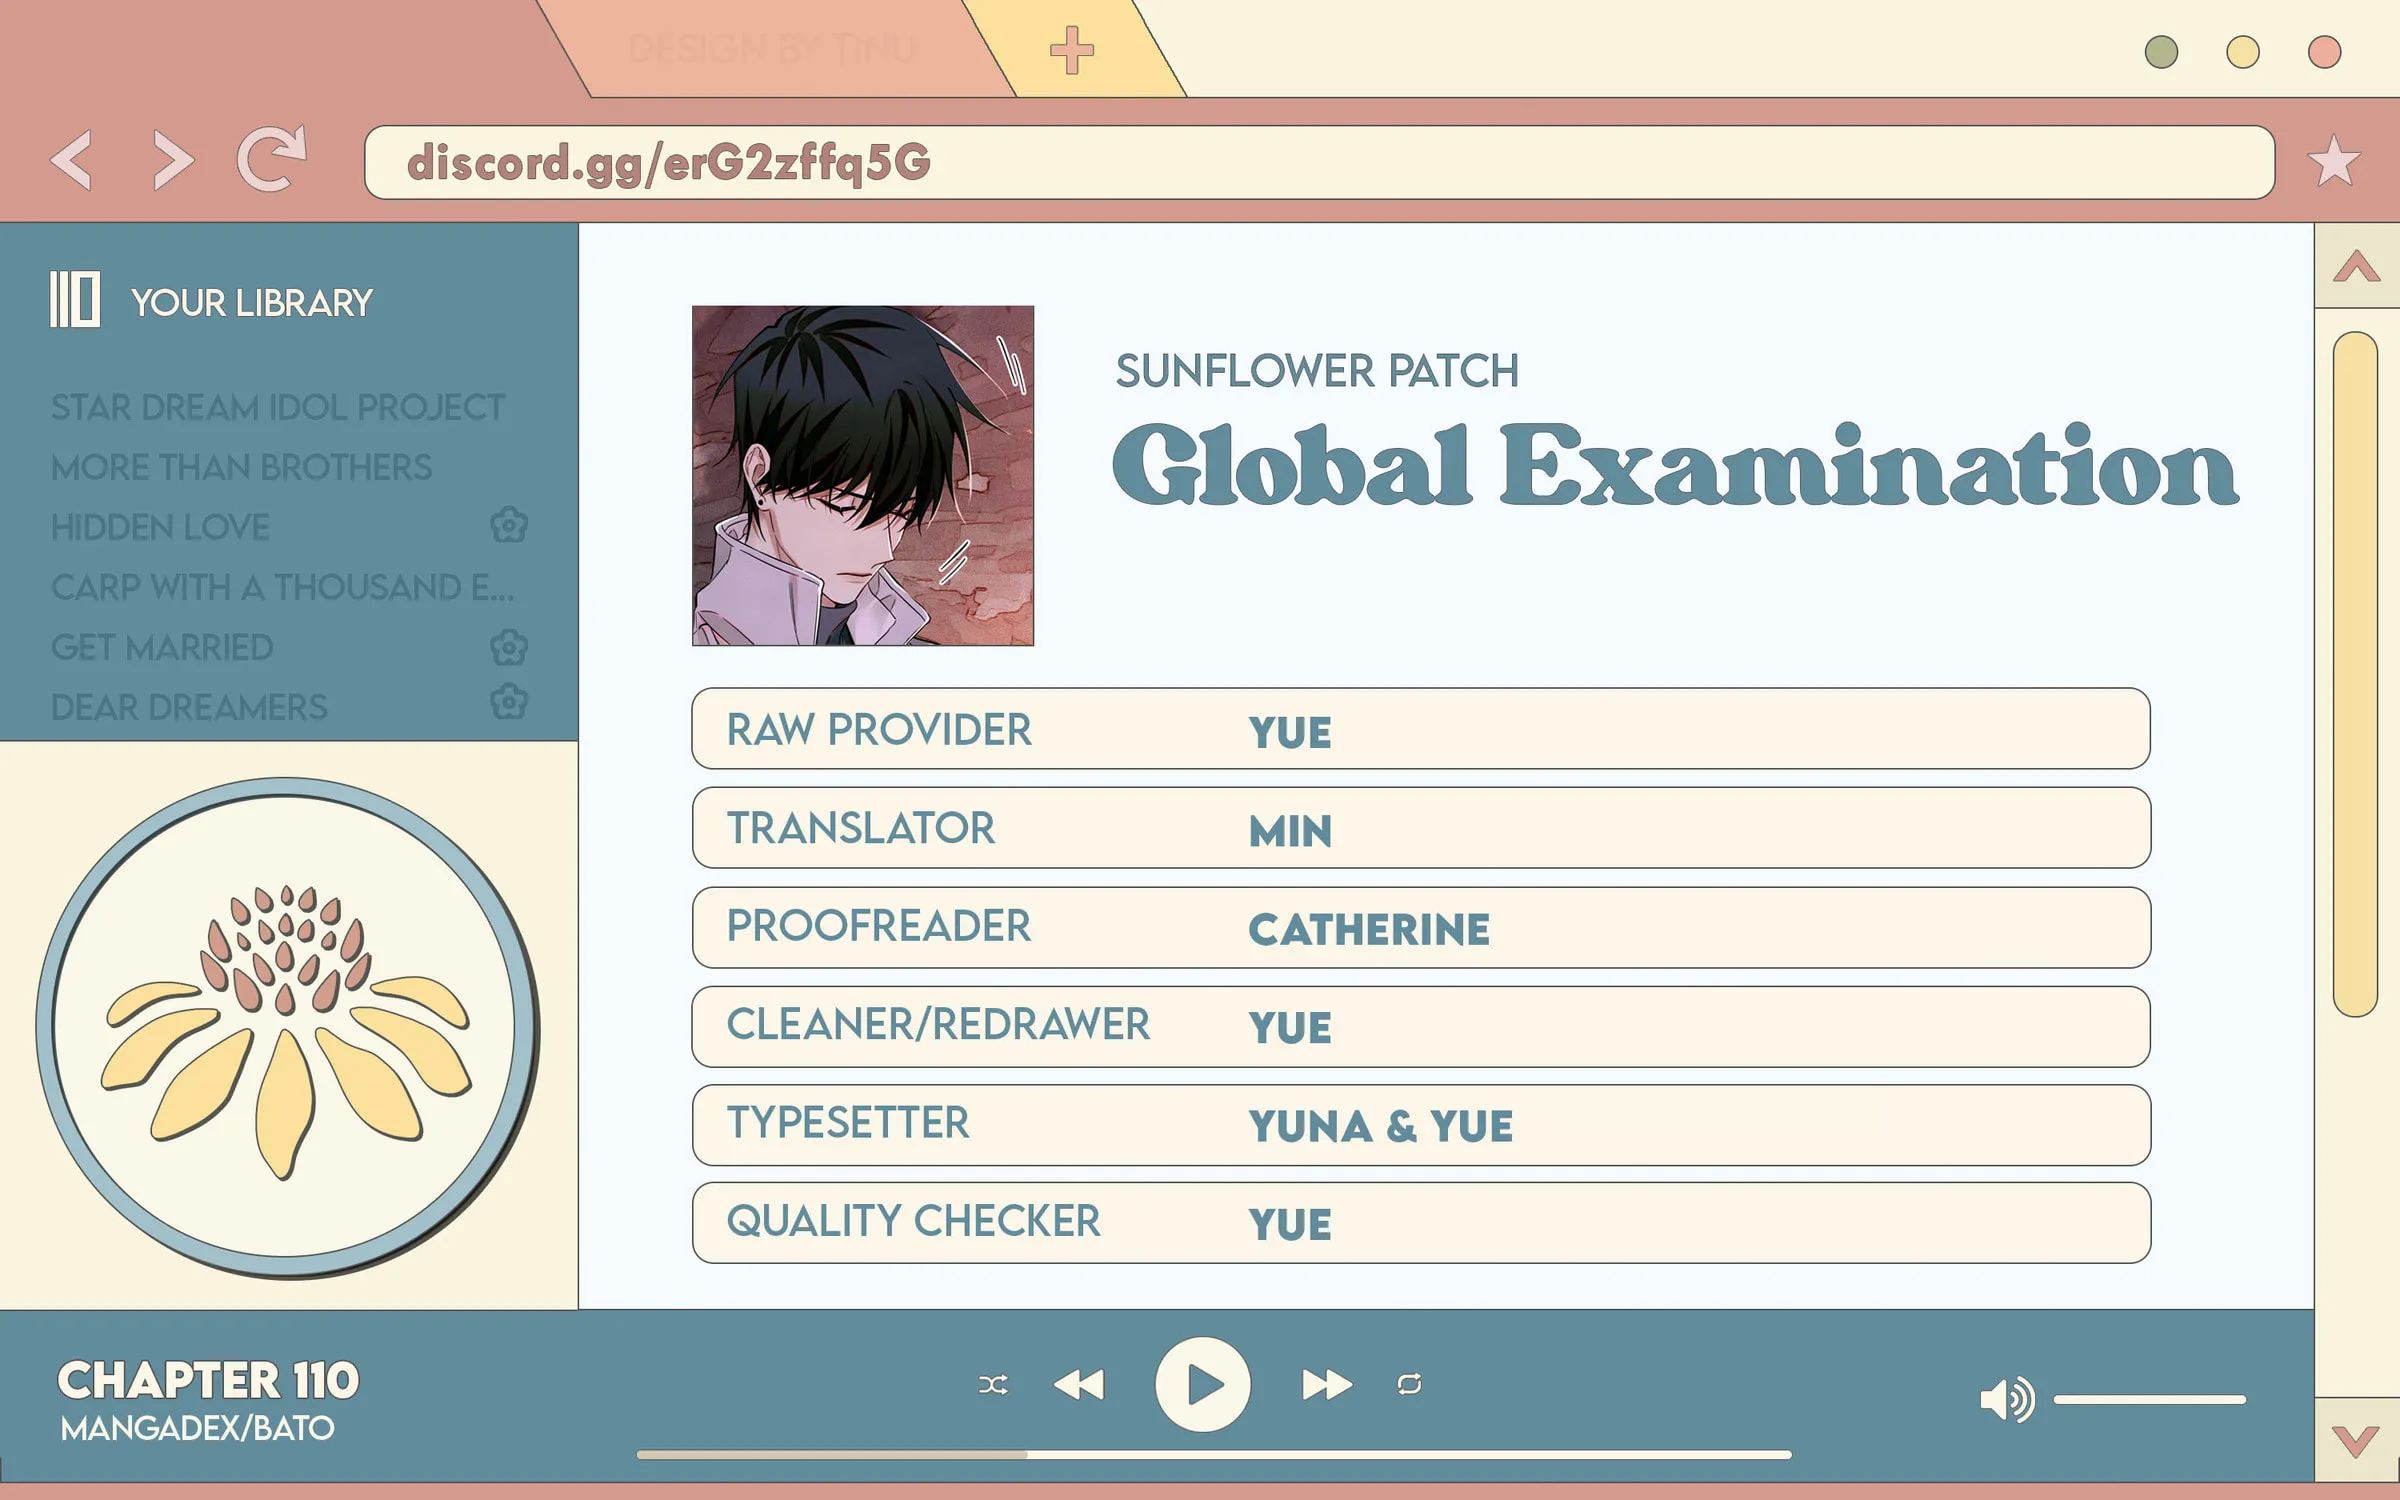Toggle the shuffle icon

click(x=993, y=1385)
